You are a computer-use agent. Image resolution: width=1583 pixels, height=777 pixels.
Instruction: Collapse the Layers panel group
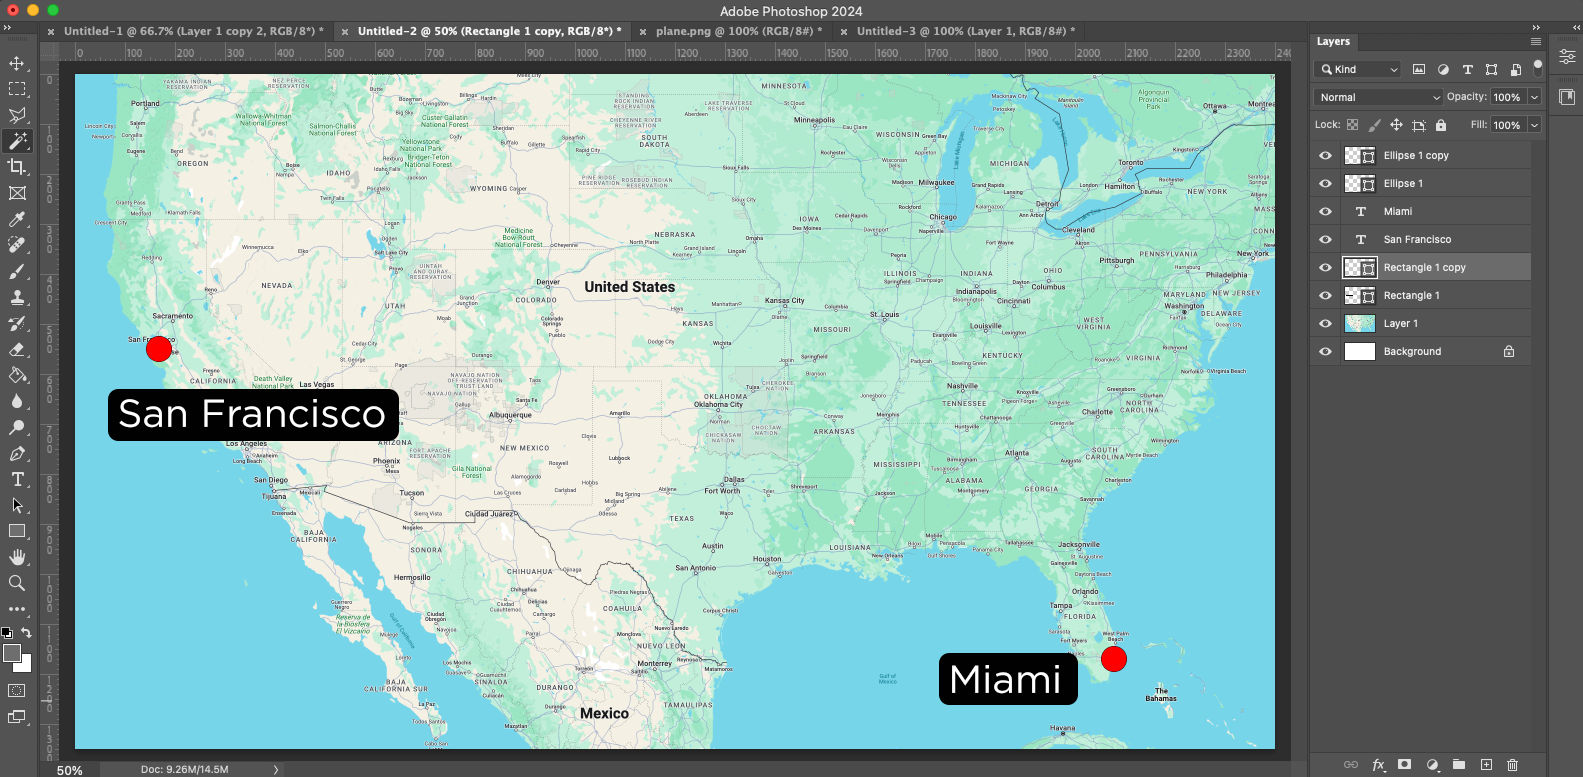1536,27
